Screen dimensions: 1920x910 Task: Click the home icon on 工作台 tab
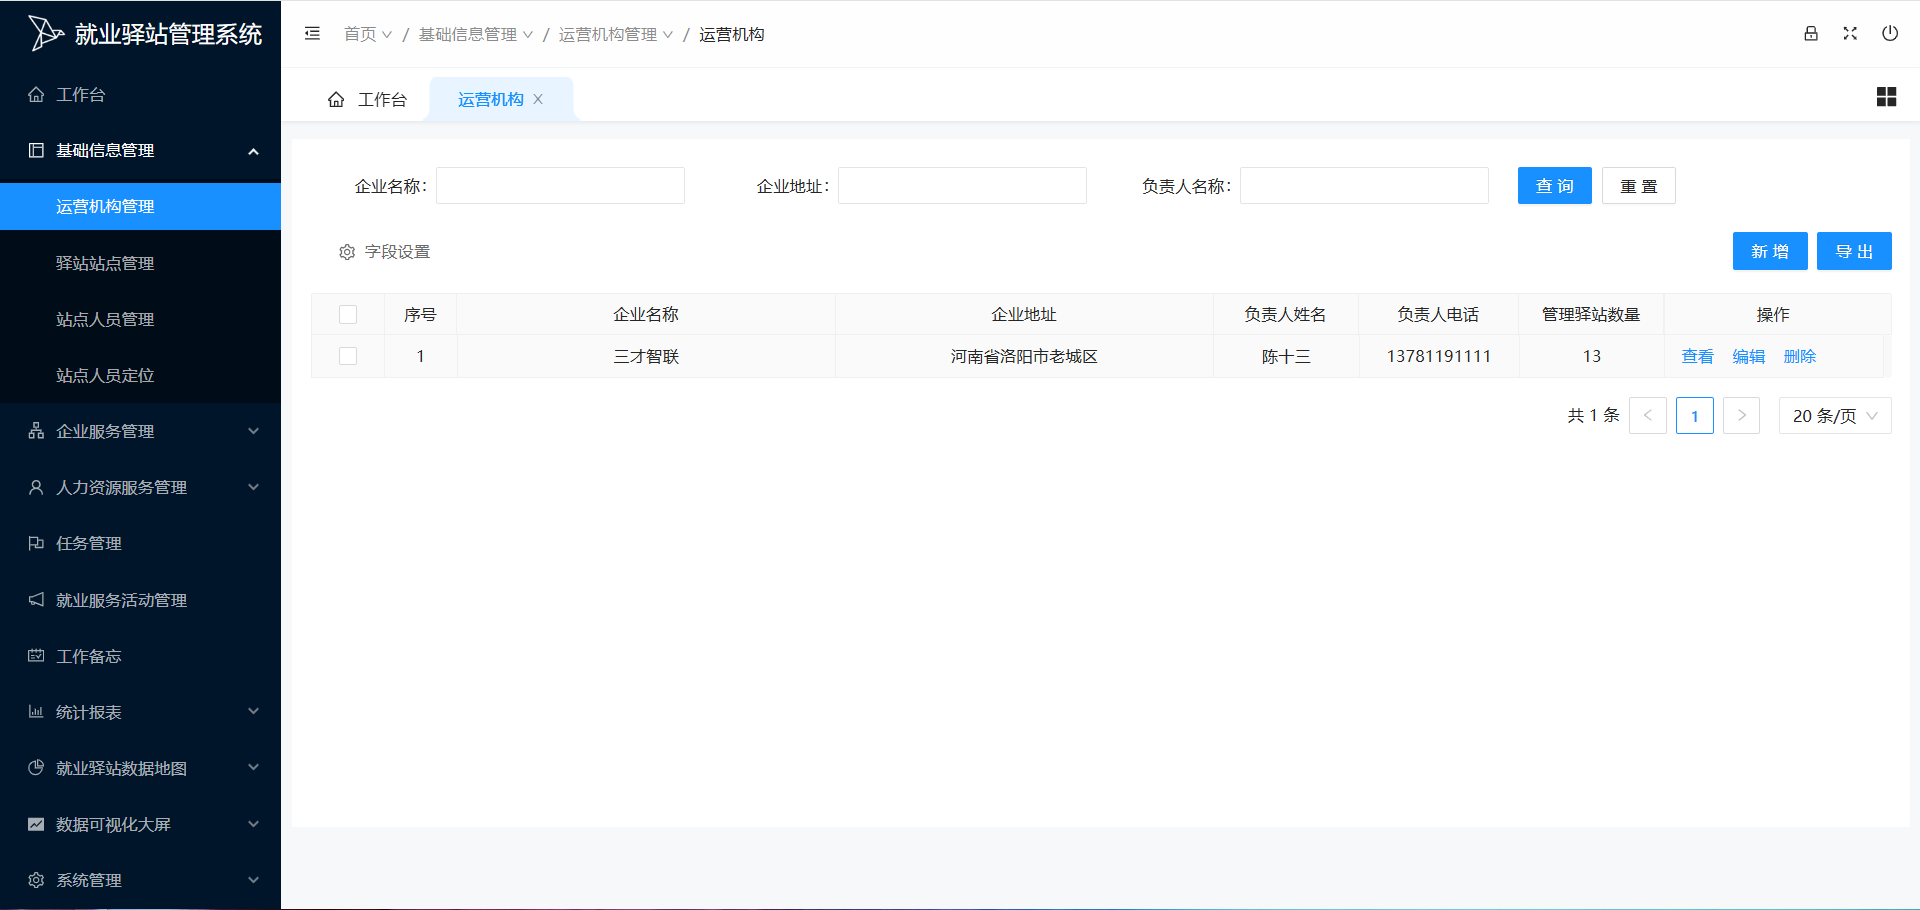coord(336,100)
